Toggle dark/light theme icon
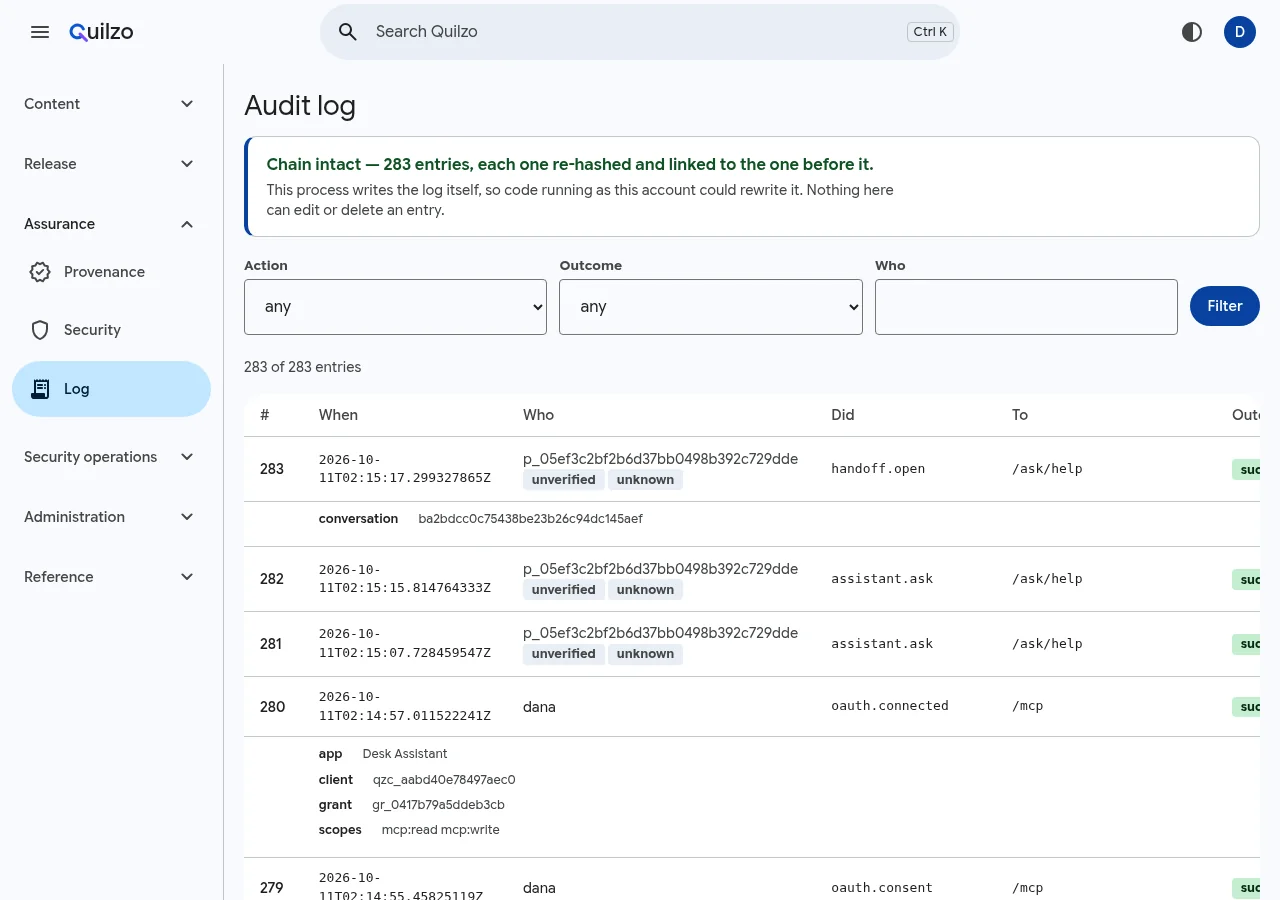 1192,32
